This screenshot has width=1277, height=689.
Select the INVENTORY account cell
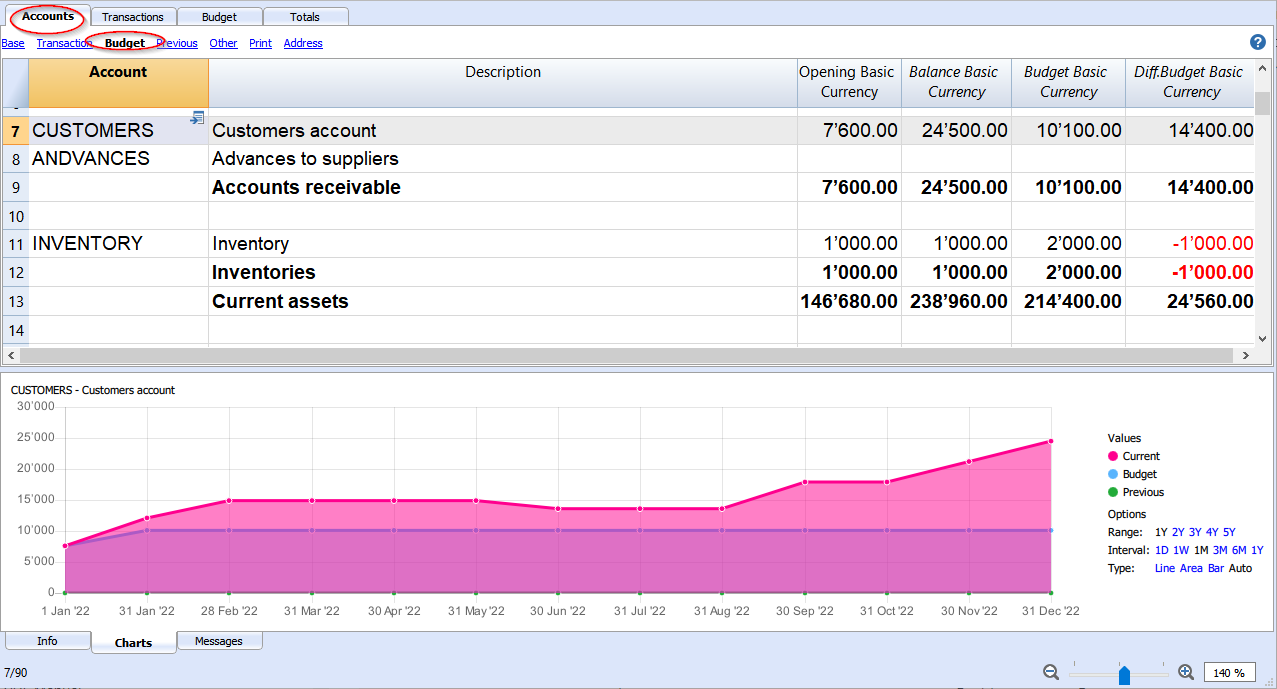point(118,244)
